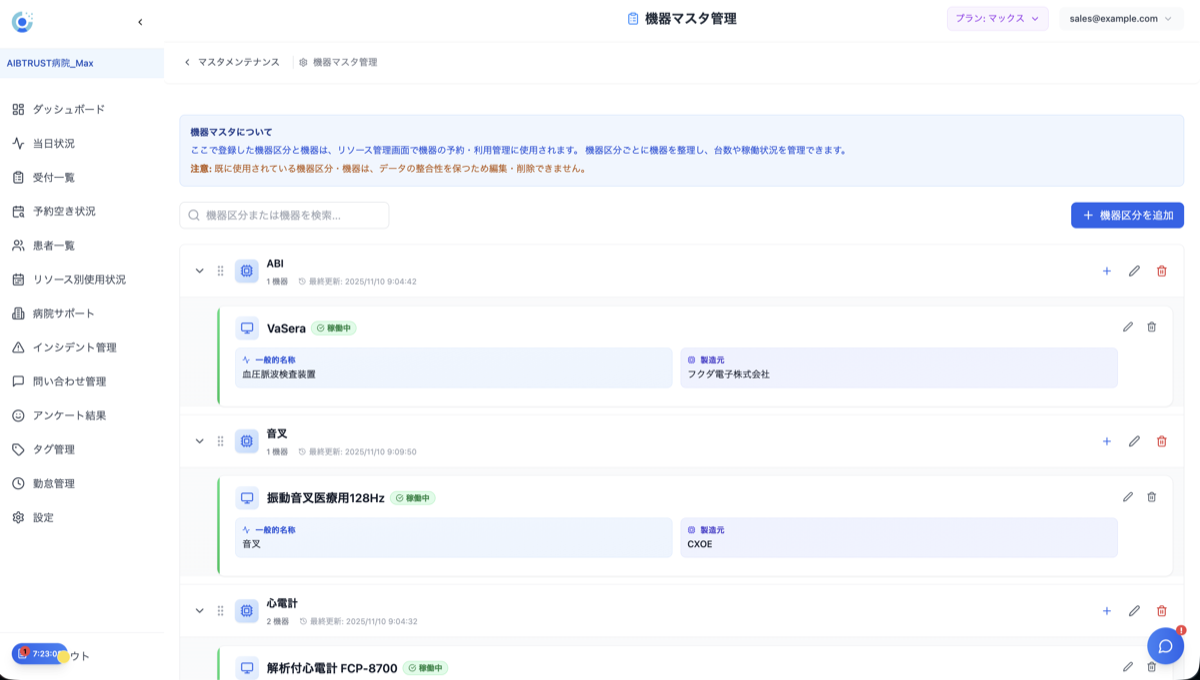1200x680 pixels.
Task: Collapse the 音叉 category with its arrow
Action: point(197,440)
